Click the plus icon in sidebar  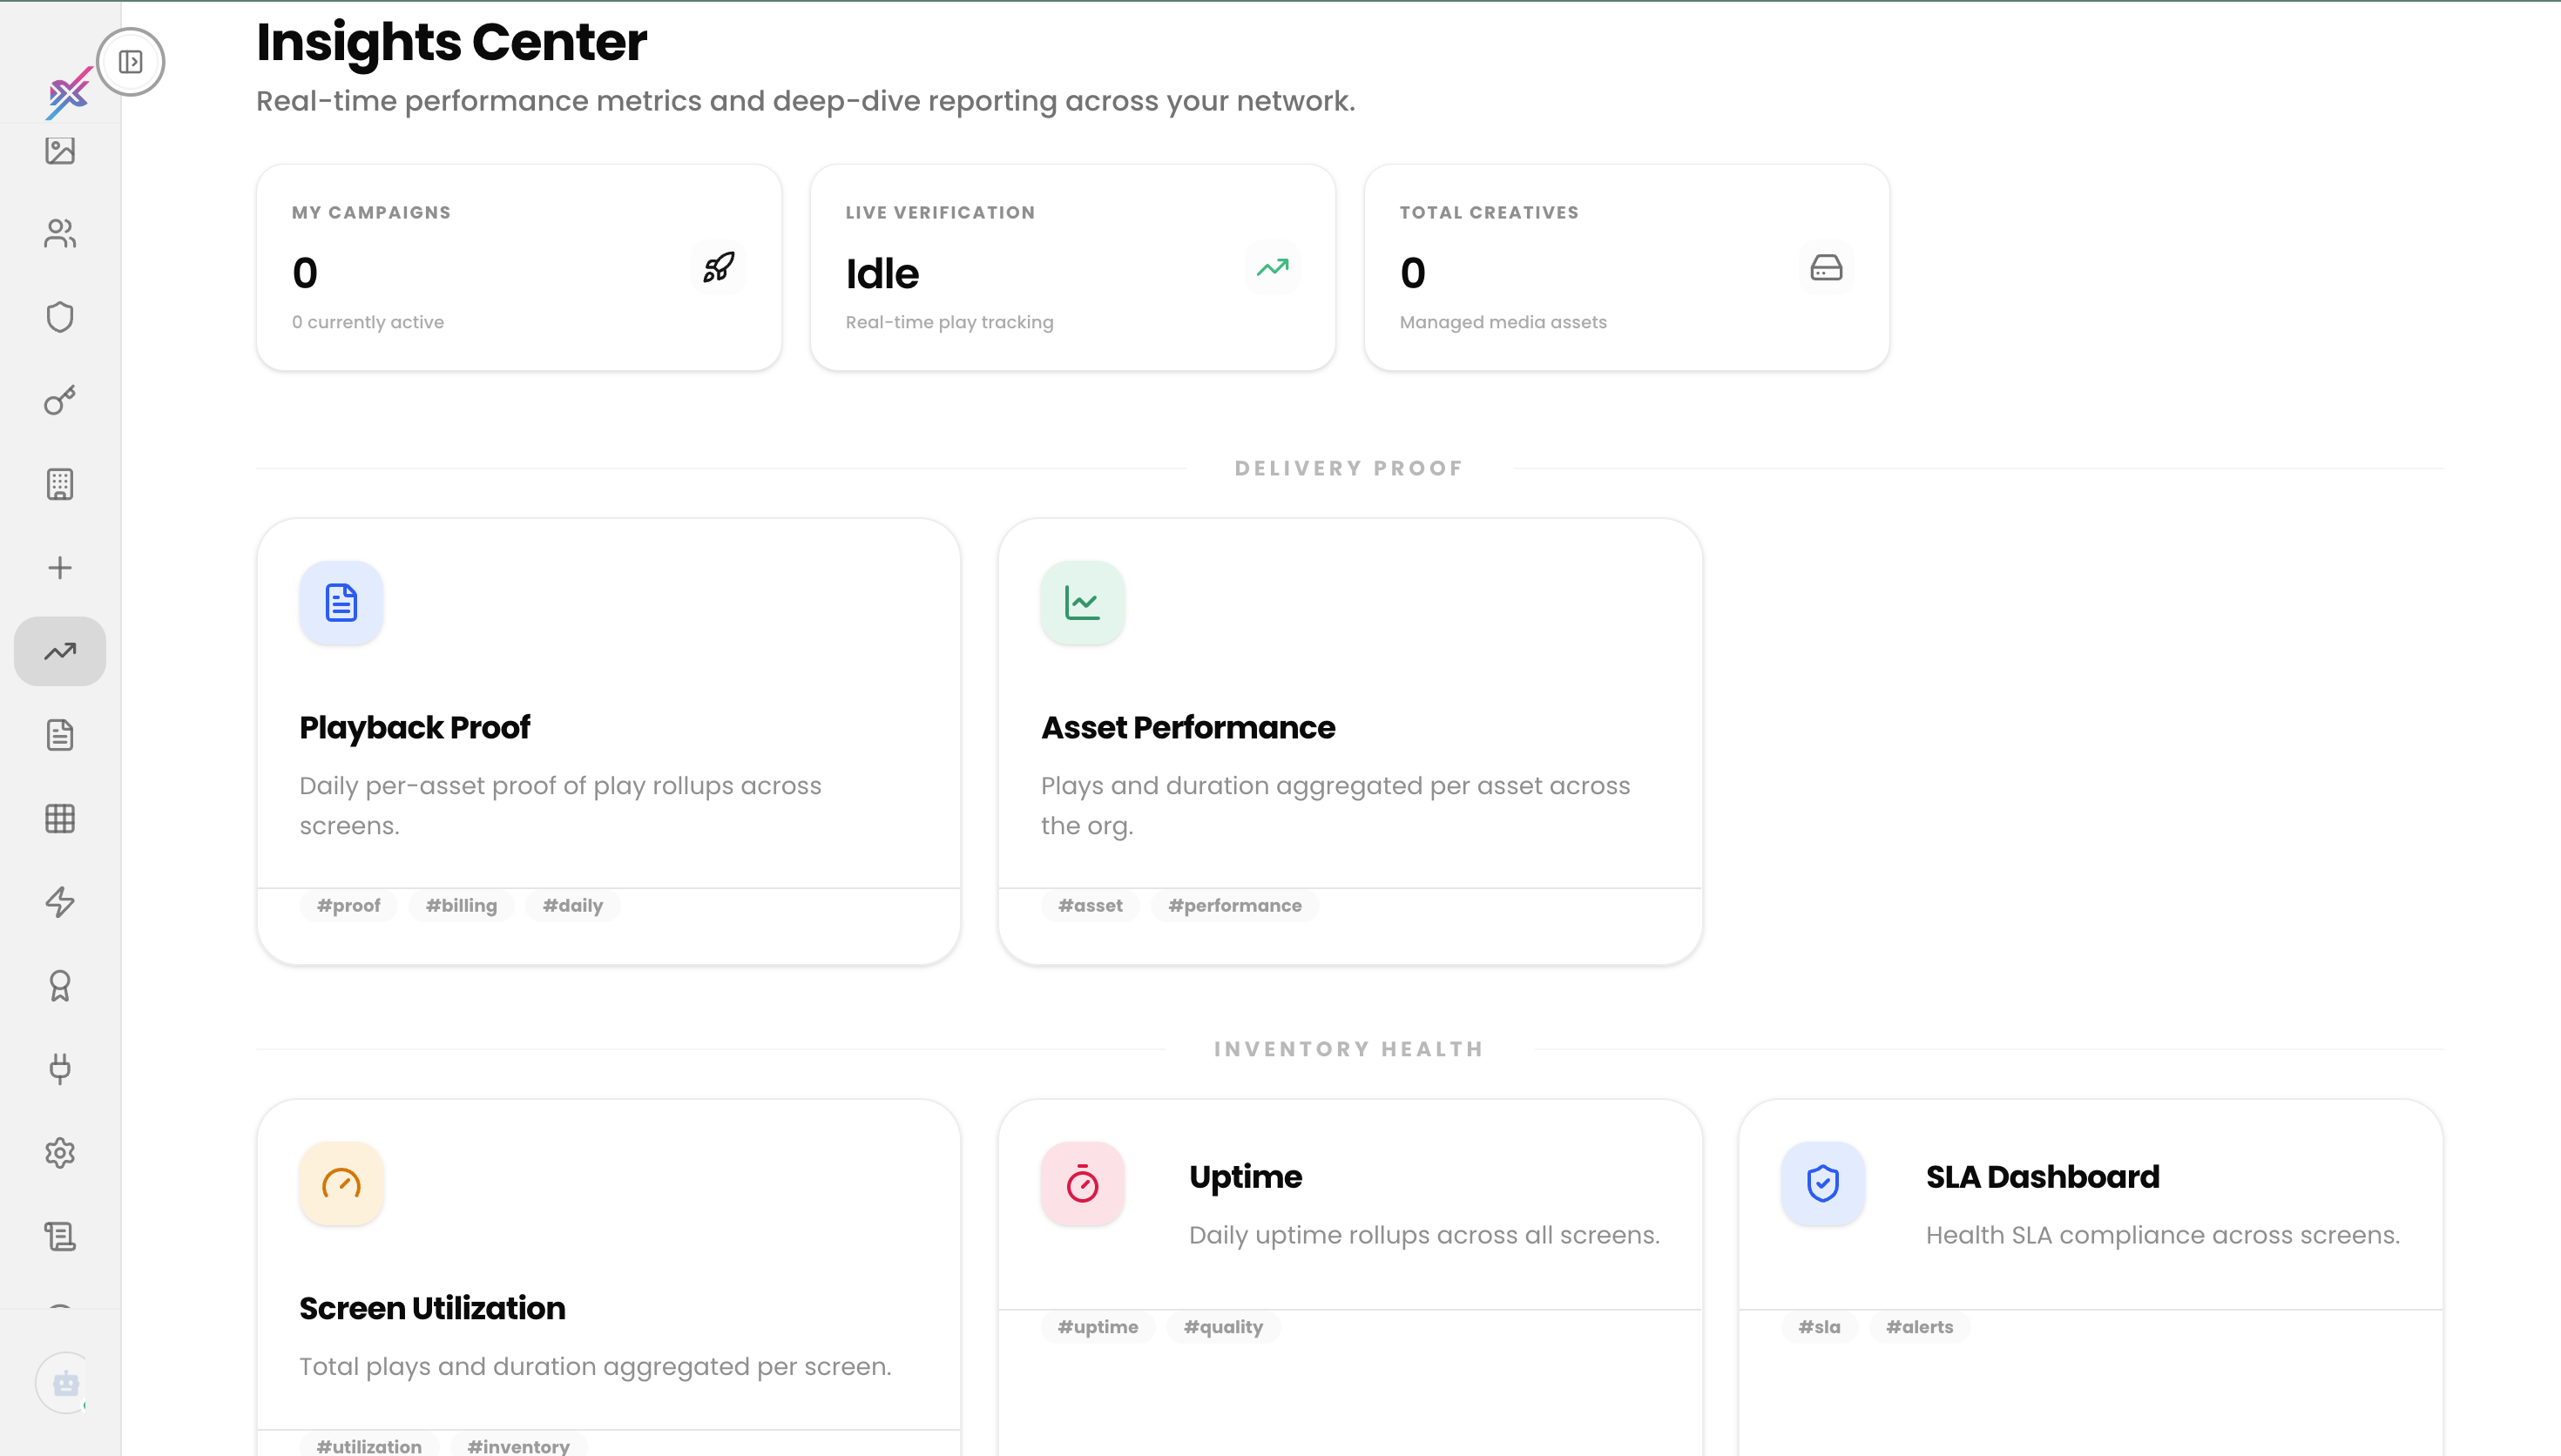pos(60,568)
